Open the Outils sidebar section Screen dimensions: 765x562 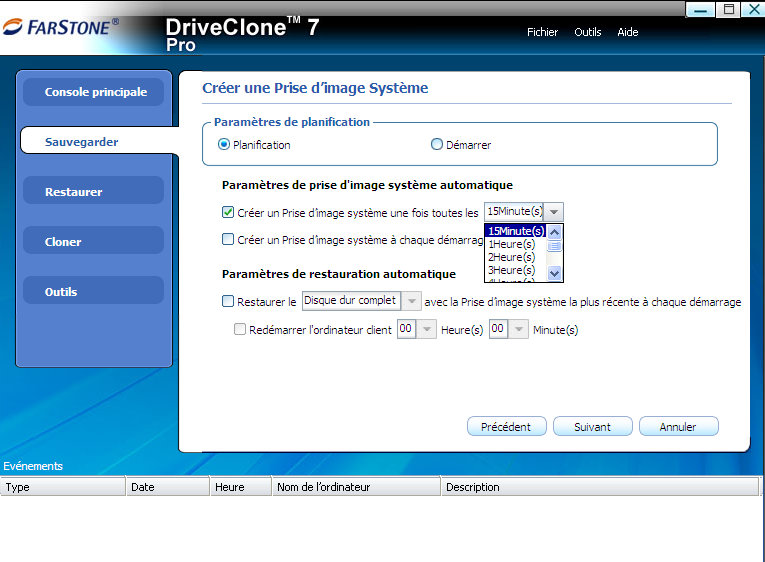[93, 291]
